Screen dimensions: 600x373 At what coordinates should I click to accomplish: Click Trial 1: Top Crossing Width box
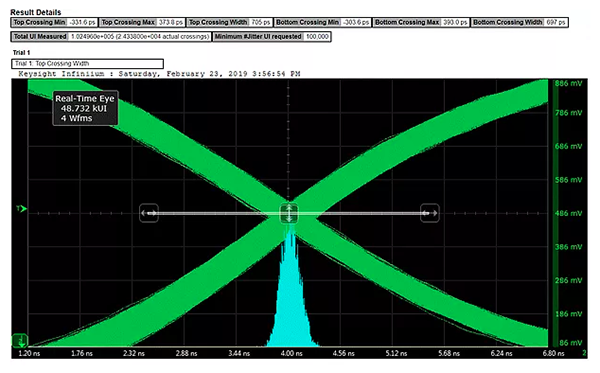(x=88, y=64)
